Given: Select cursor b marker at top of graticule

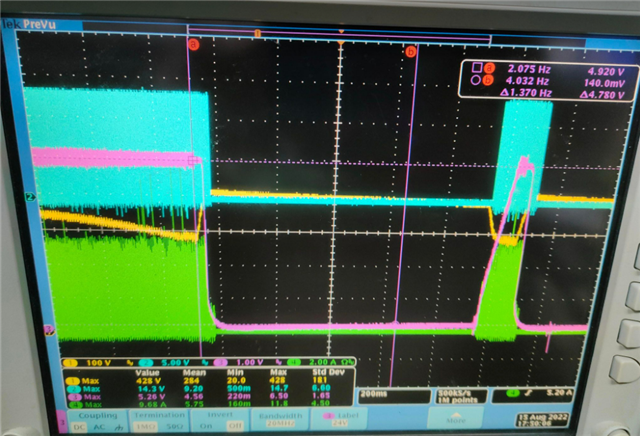Looking at the screenshot, I should tap(411, 51).
